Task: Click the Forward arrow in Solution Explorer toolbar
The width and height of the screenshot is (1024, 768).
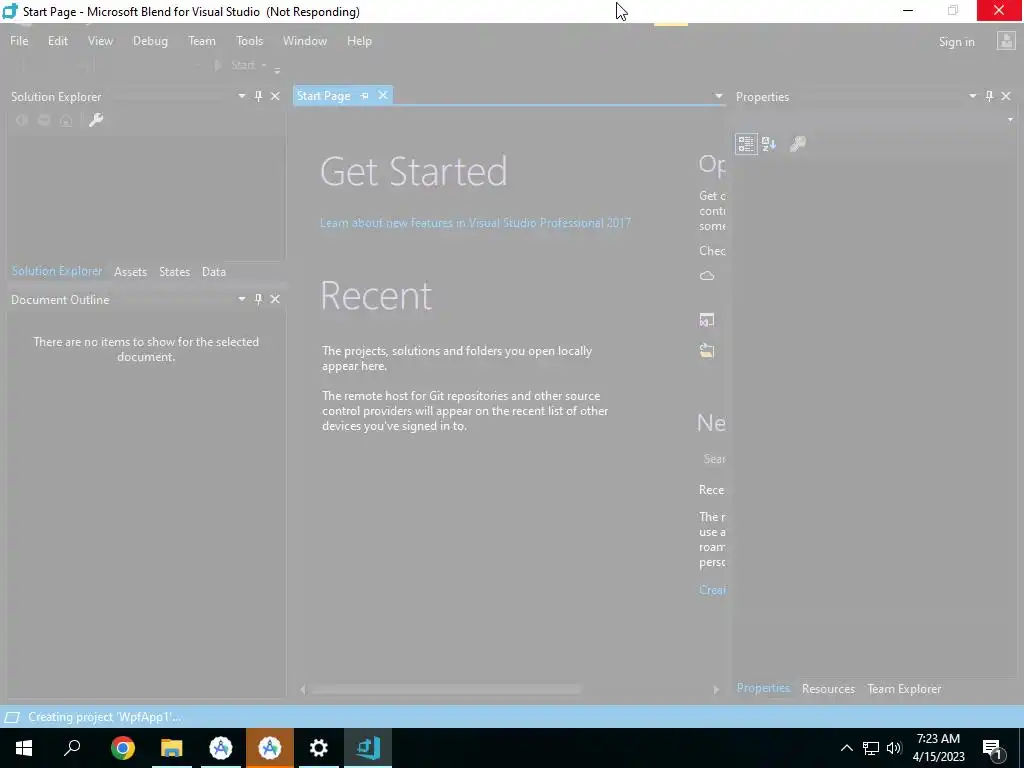Action: (x=44, y=120)
